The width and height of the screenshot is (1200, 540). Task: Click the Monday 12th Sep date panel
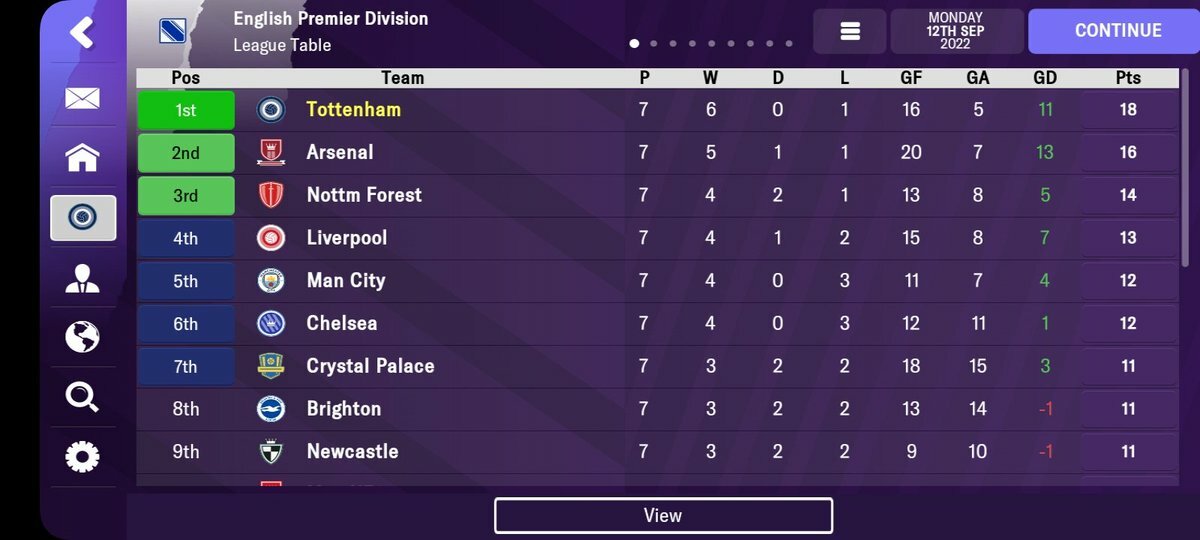(956, 31)
